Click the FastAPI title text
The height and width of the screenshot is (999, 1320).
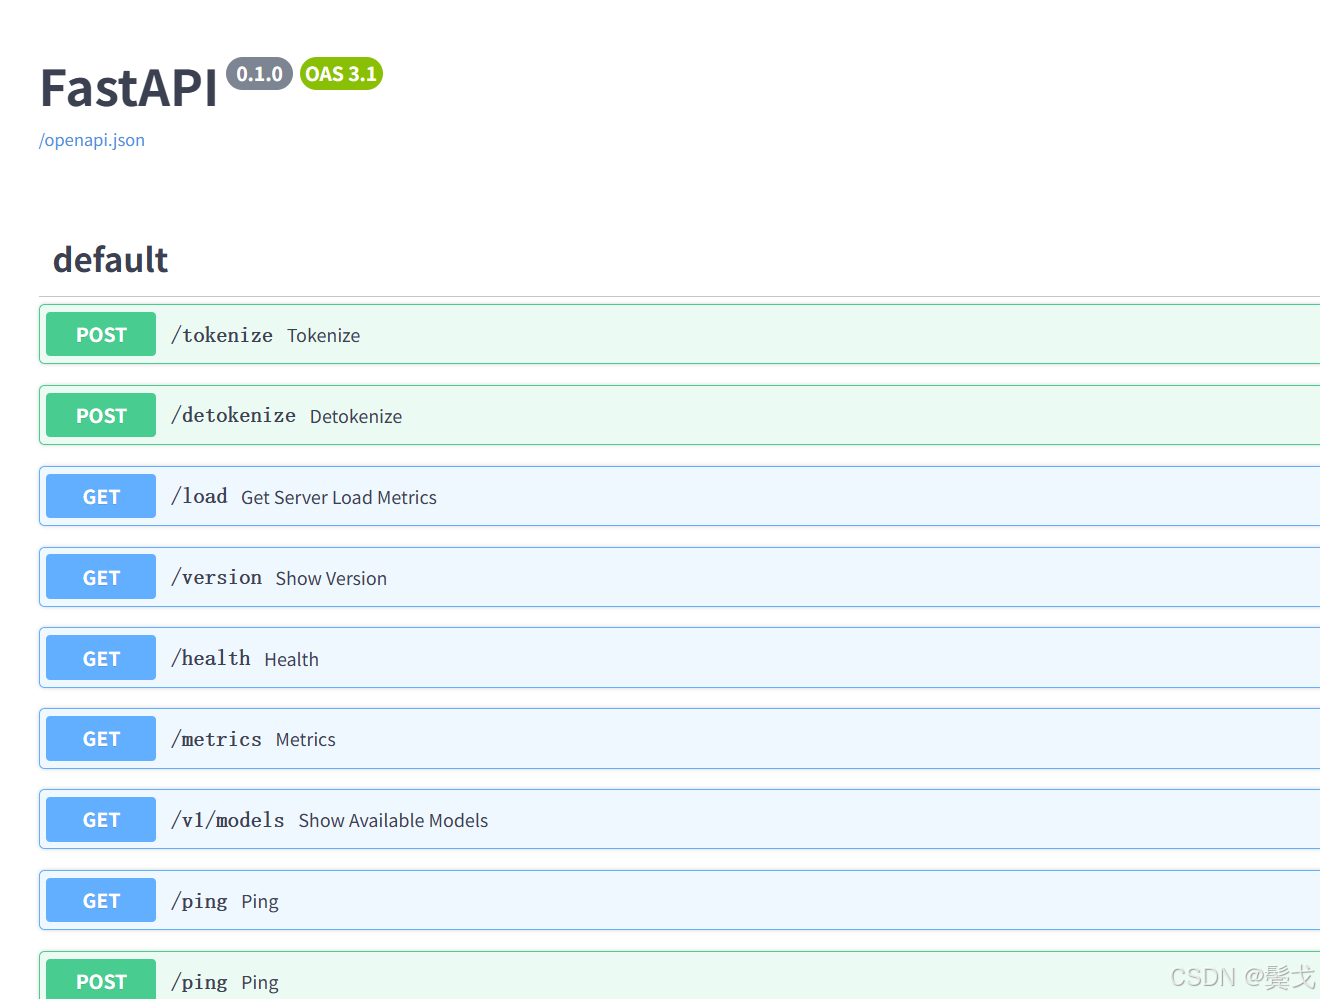tap(128, 88)
